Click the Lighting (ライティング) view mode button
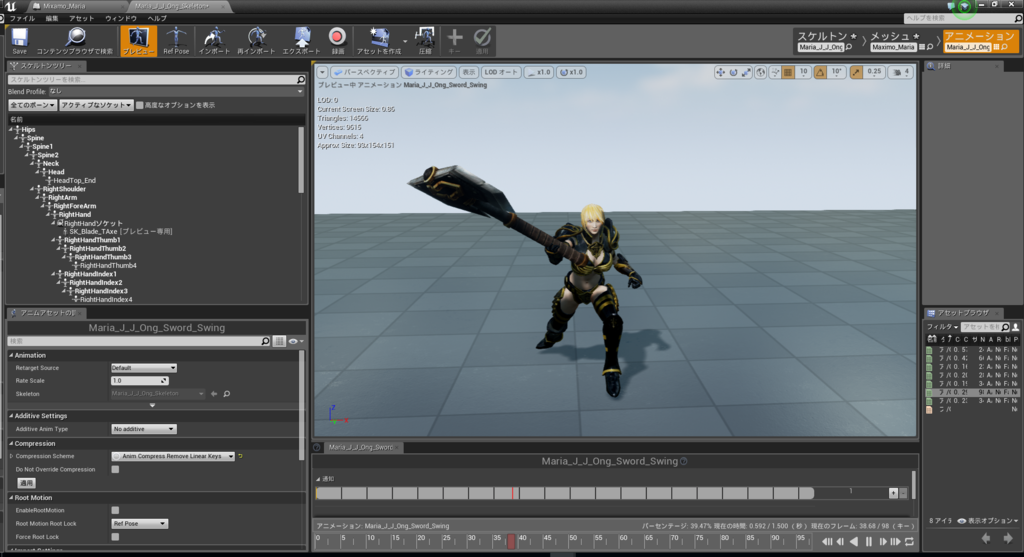Image resolution: width=1024 pixels, height=557 pixels. coord(428,72)
